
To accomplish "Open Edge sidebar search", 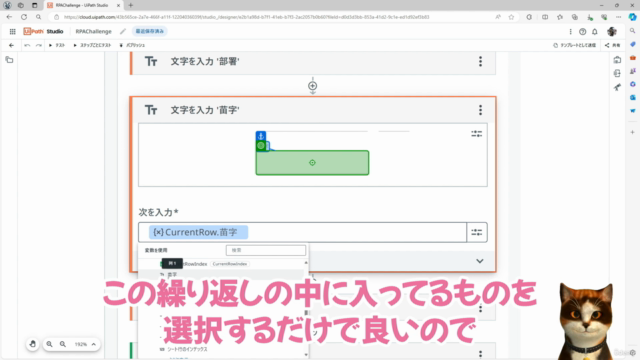I will (x=632, y=31).
